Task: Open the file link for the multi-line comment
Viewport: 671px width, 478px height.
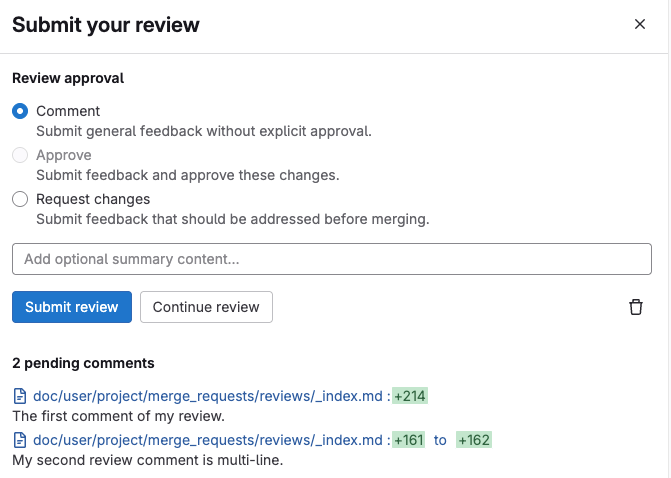Action: (208, 440)
